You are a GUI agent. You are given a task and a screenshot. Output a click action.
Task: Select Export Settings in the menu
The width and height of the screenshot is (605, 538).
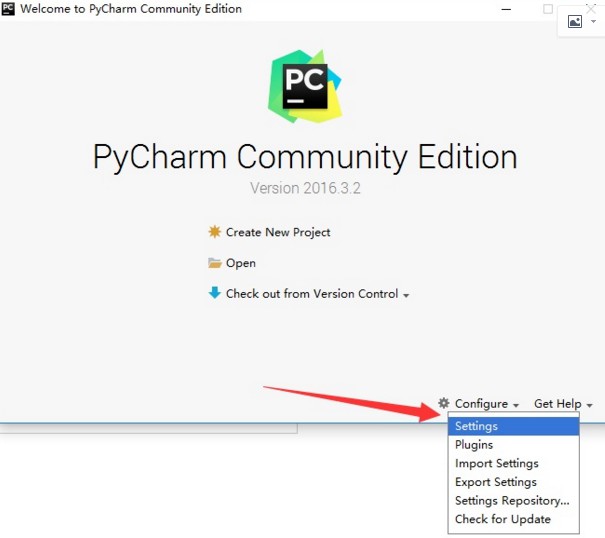point(514,482)
